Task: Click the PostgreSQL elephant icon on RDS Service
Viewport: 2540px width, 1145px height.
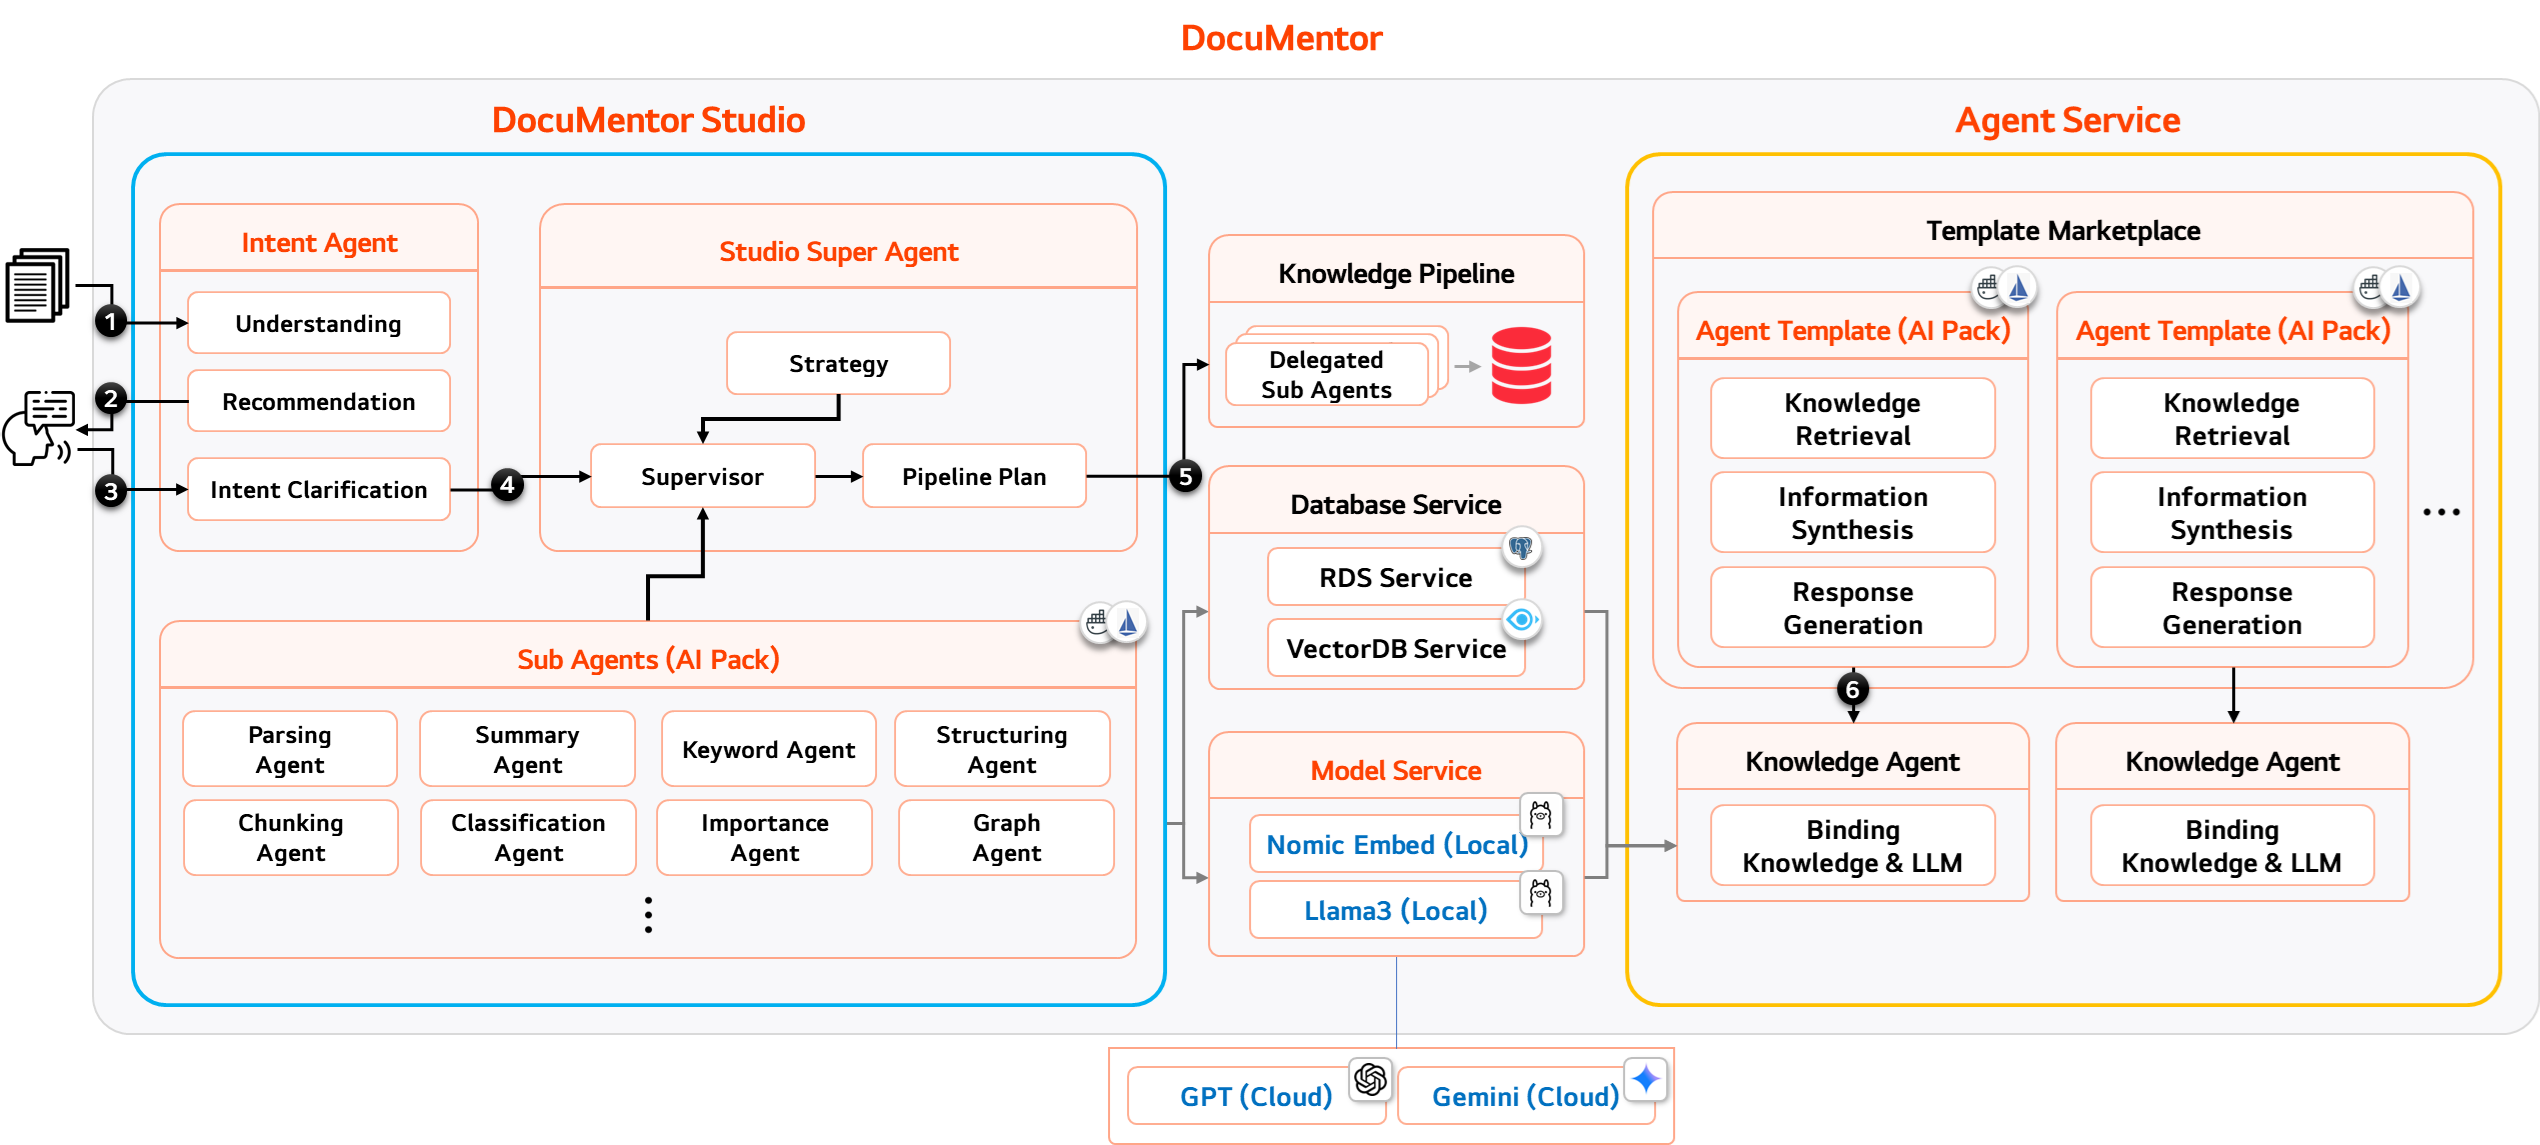Action: [1521, 547]
